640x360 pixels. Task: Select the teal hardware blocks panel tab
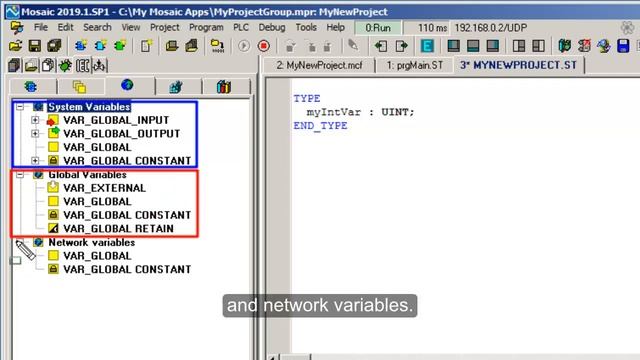(176, 87)
